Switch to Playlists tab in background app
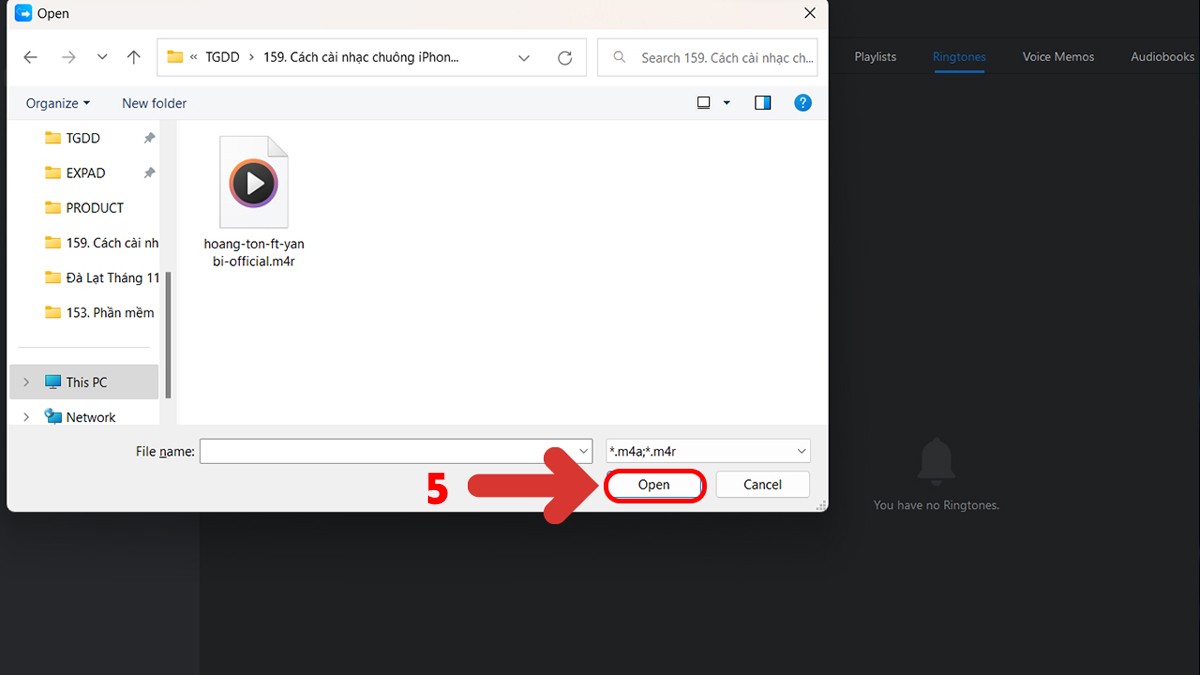This screenshot has width=1200, height=675. coord(875,57)
